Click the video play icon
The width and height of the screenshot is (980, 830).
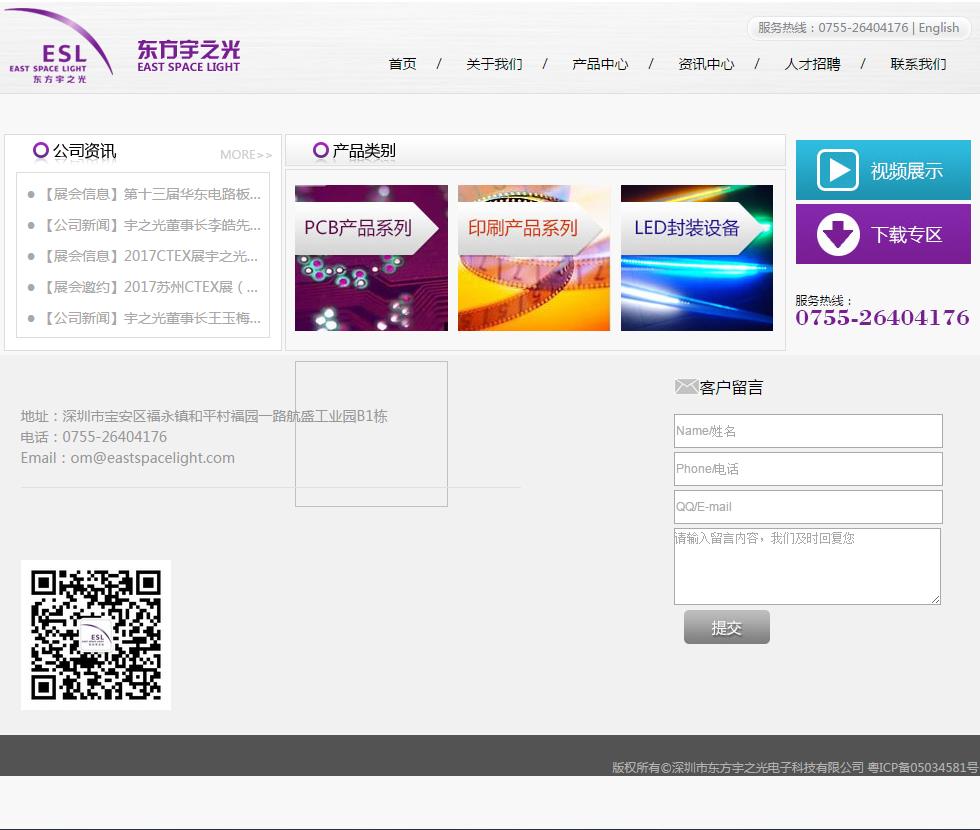point(837,170)
